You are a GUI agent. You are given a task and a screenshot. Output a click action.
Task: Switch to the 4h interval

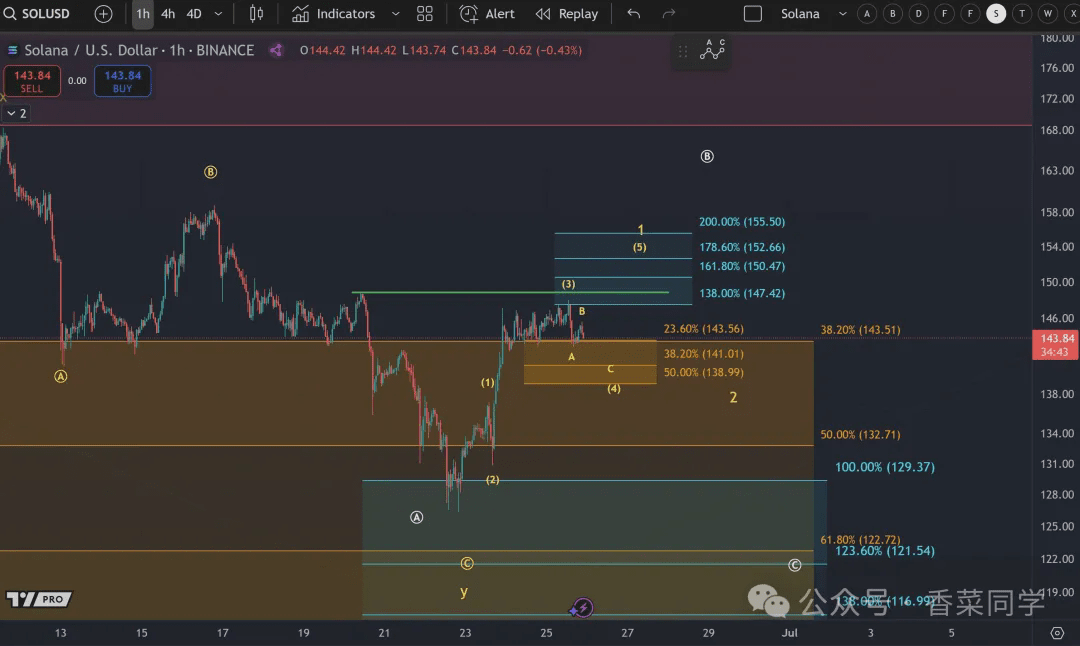pos(168,14)
